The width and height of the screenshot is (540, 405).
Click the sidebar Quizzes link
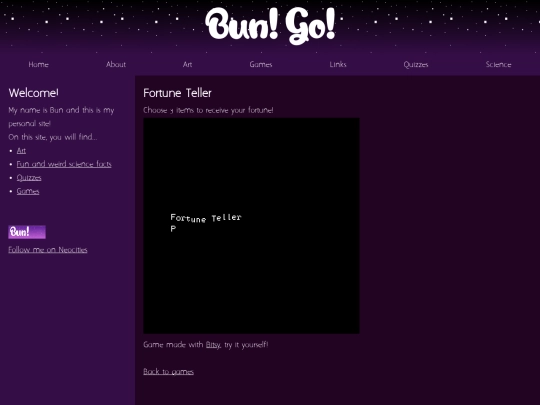(x=29, y=178)
